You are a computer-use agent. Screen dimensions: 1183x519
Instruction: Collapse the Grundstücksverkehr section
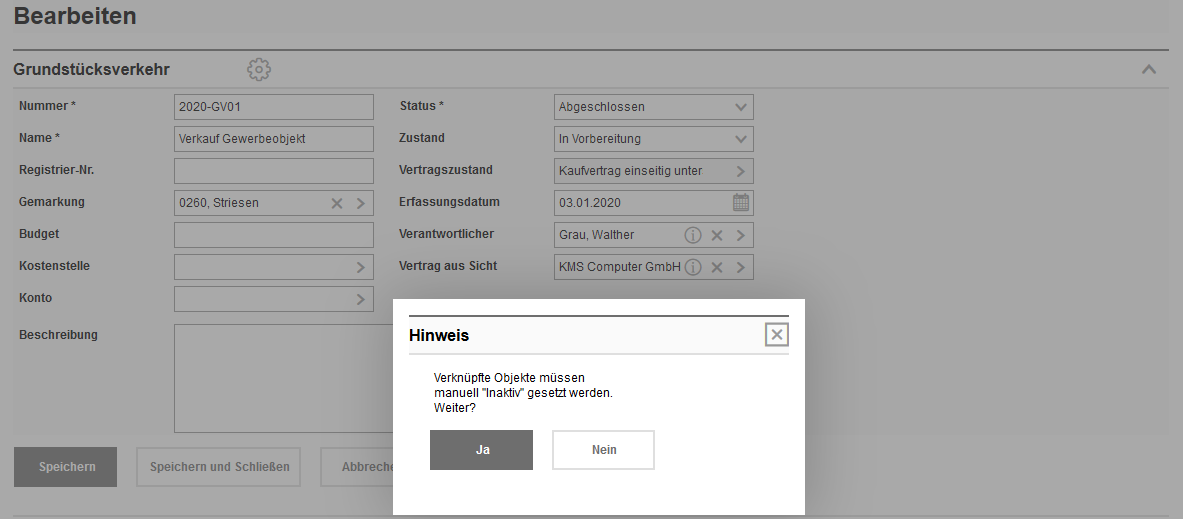pyautogui.click(x=1149, y=69)
